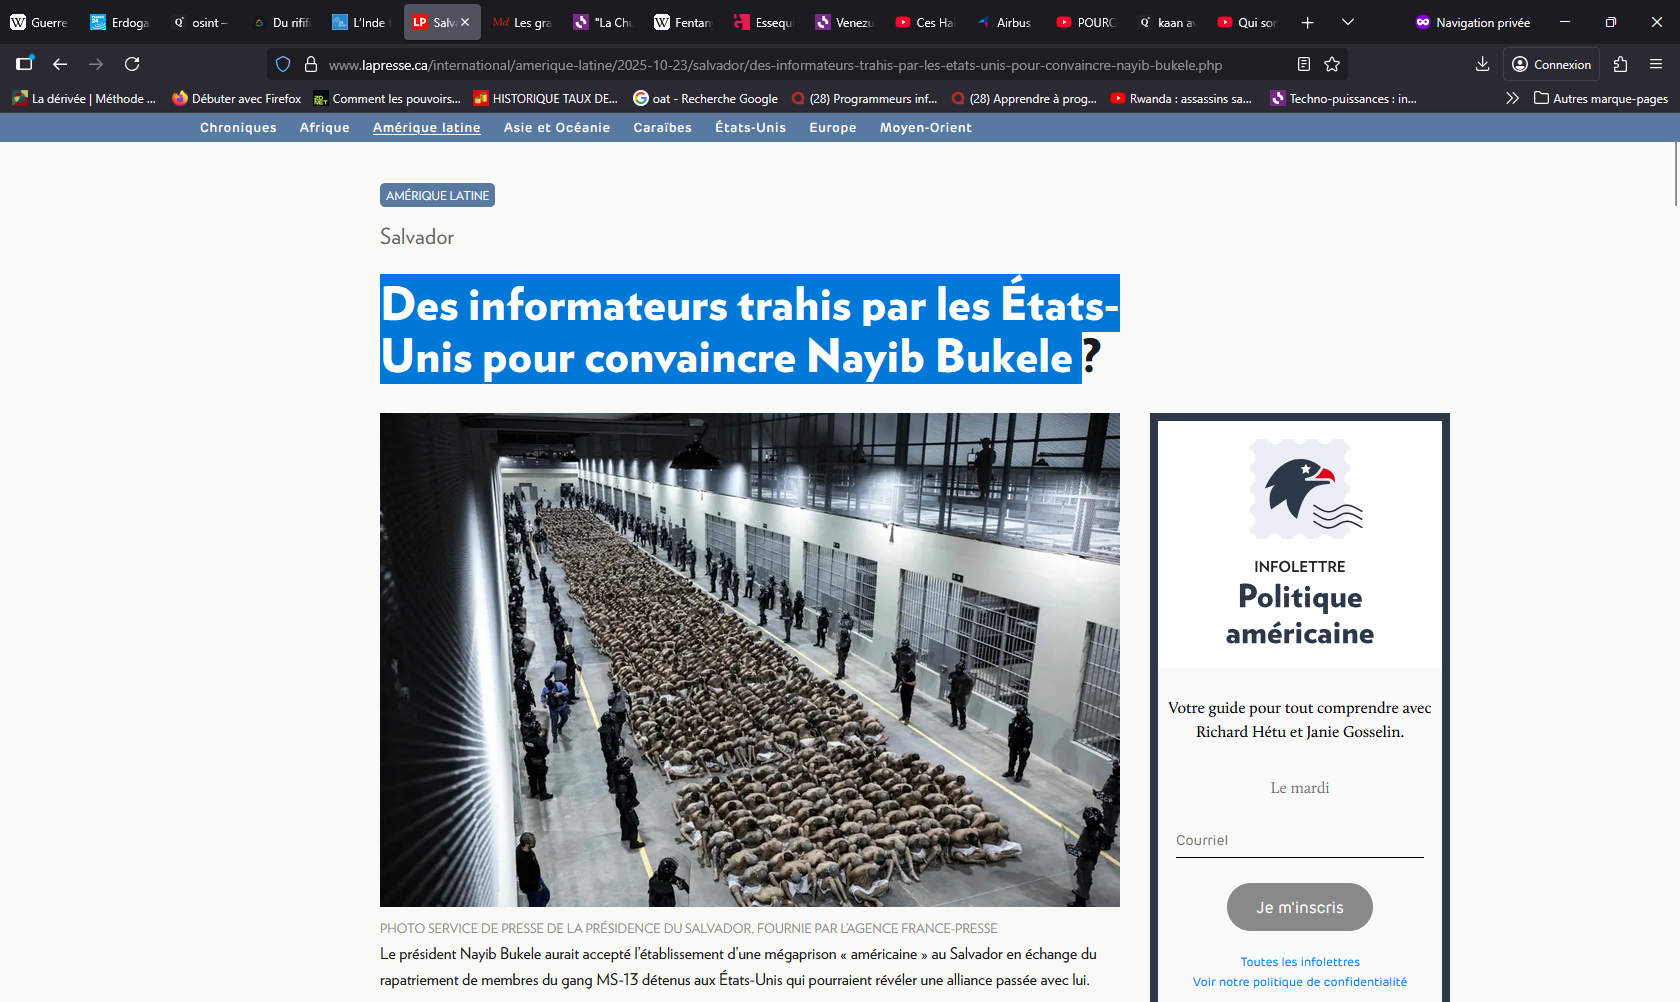Show more bookmarks with double chevron
This screenshot has height=1002, width=1680.
(x=1512, y=98)
